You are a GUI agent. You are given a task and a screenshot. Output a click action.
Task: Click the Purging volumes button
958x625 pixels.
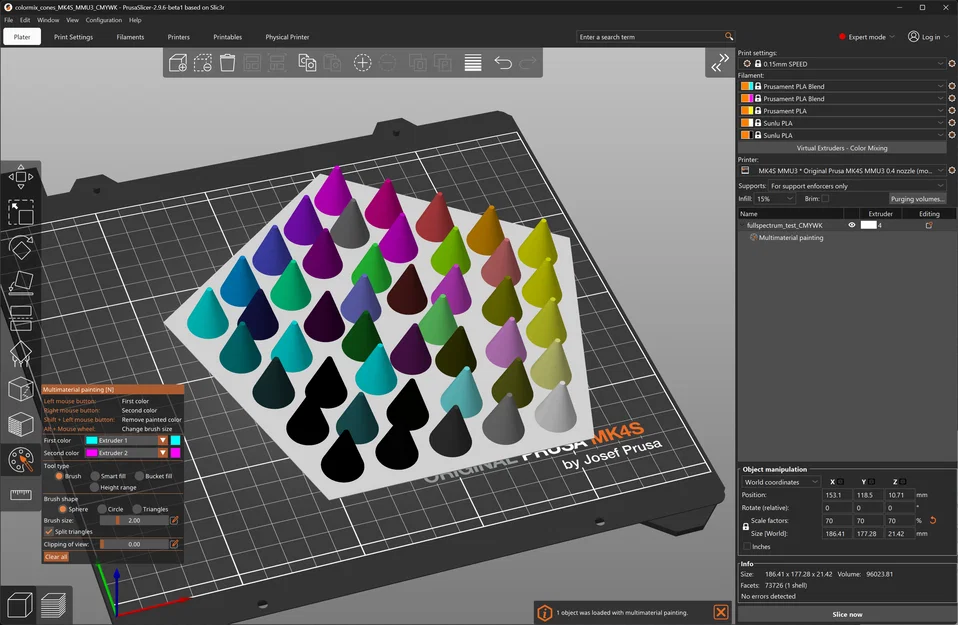917,199
